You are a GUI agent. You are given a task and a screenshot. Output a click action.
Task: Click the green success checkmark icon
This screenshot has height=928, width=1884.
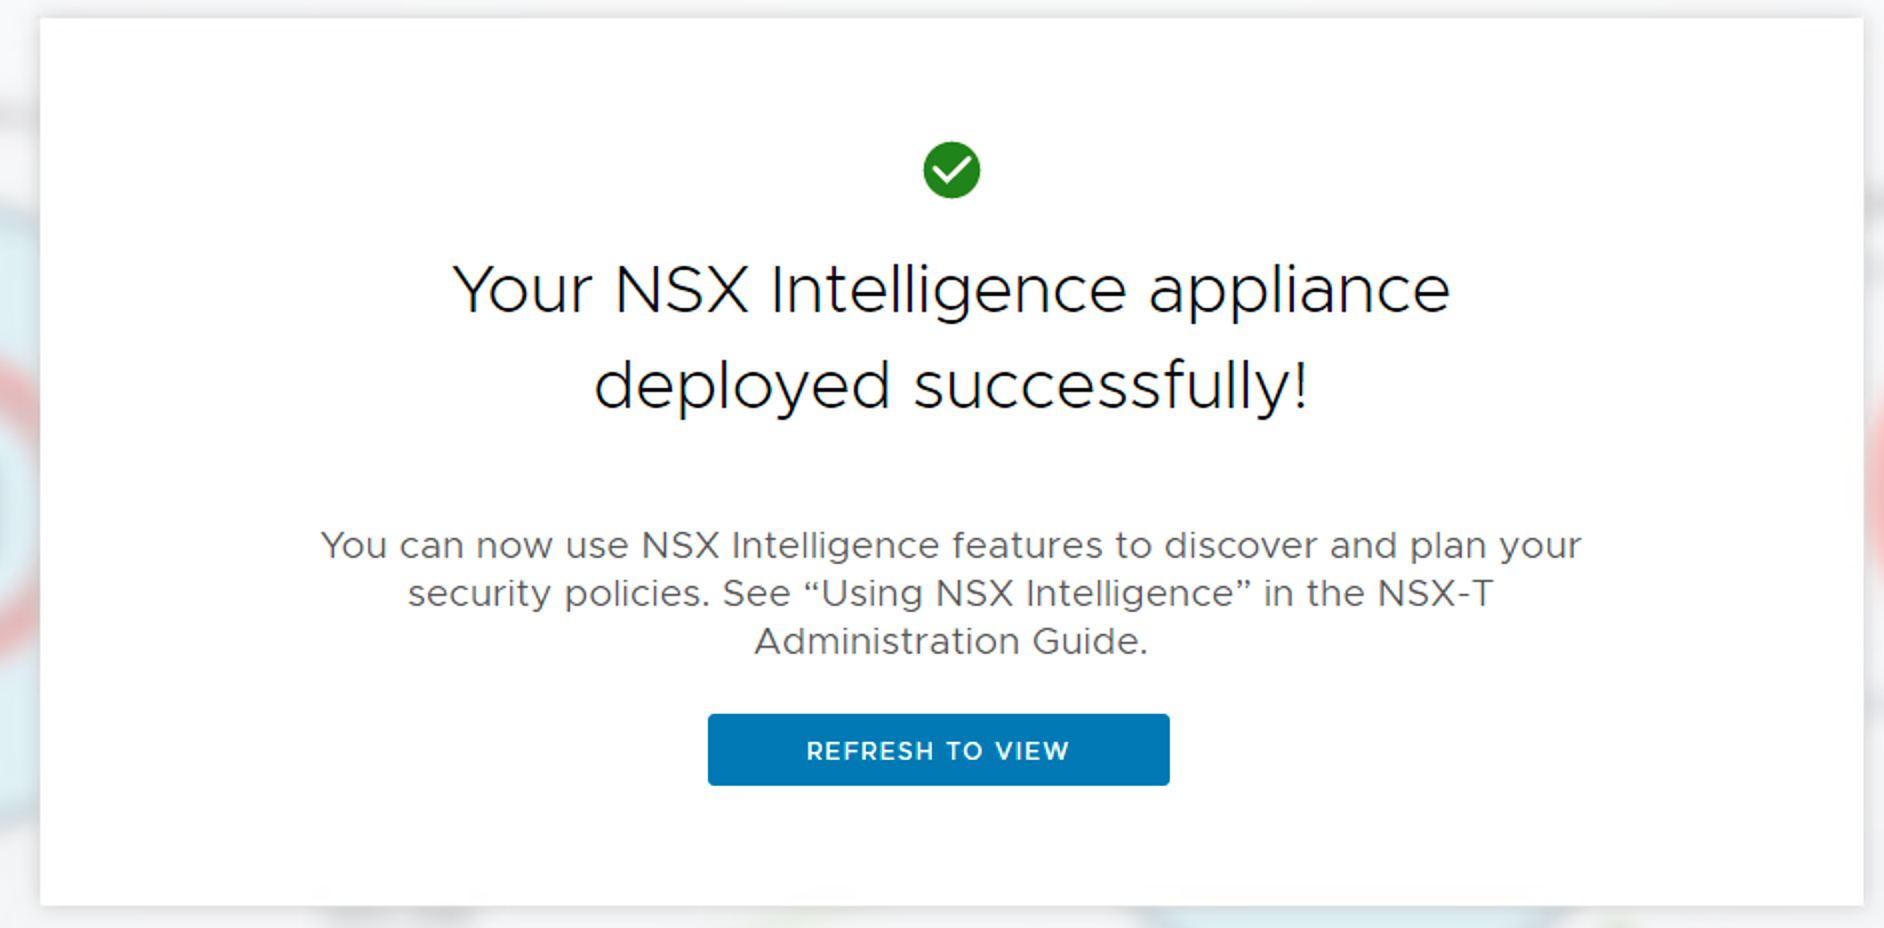click(x=951, y=170)
